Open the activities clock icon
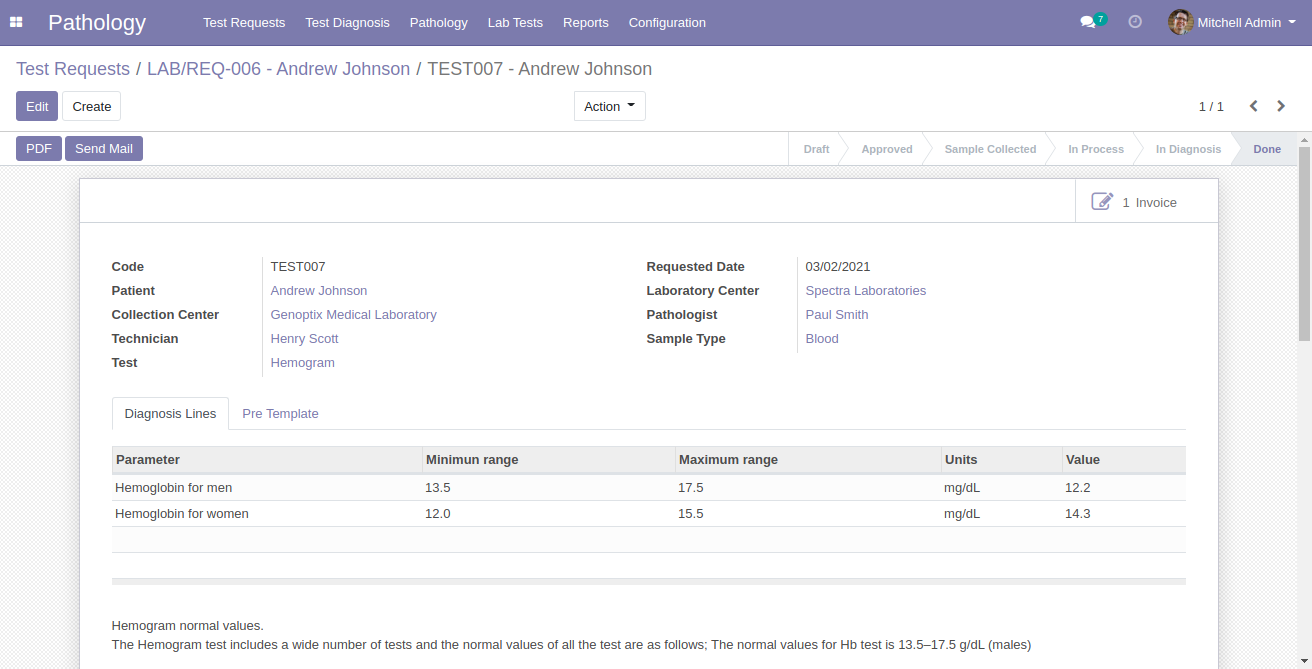The height and width of the screenshot is (669, 1312). coord(1135,22)
